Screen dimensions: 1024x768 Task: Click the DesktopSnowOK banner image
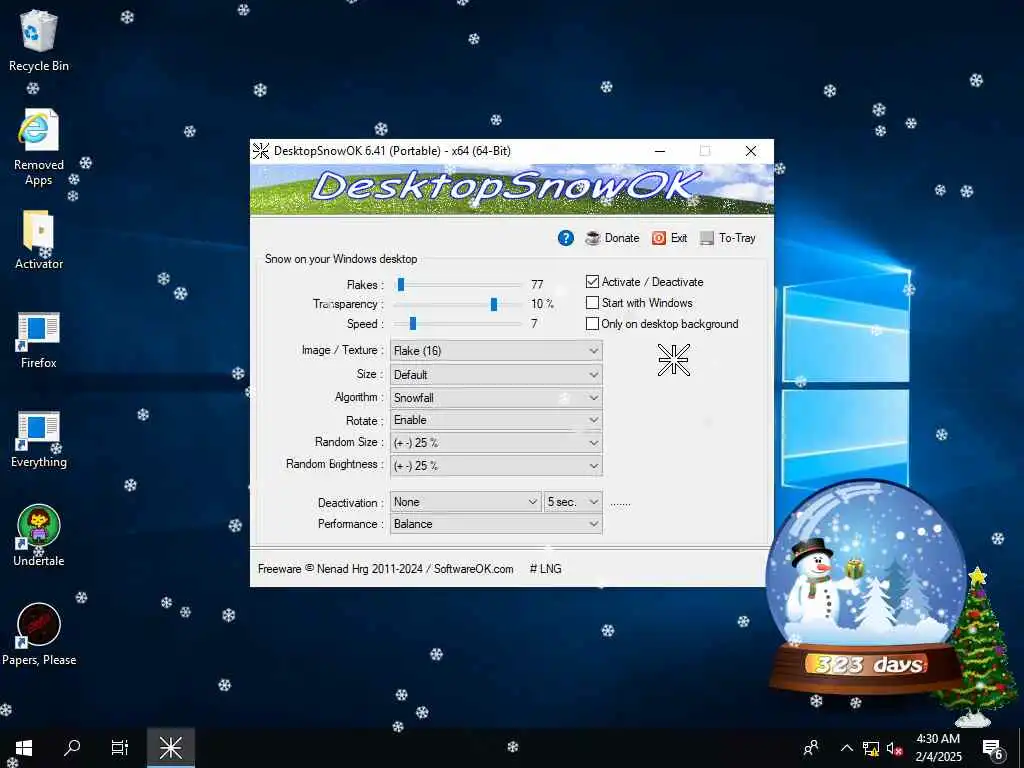click(512, 189)
